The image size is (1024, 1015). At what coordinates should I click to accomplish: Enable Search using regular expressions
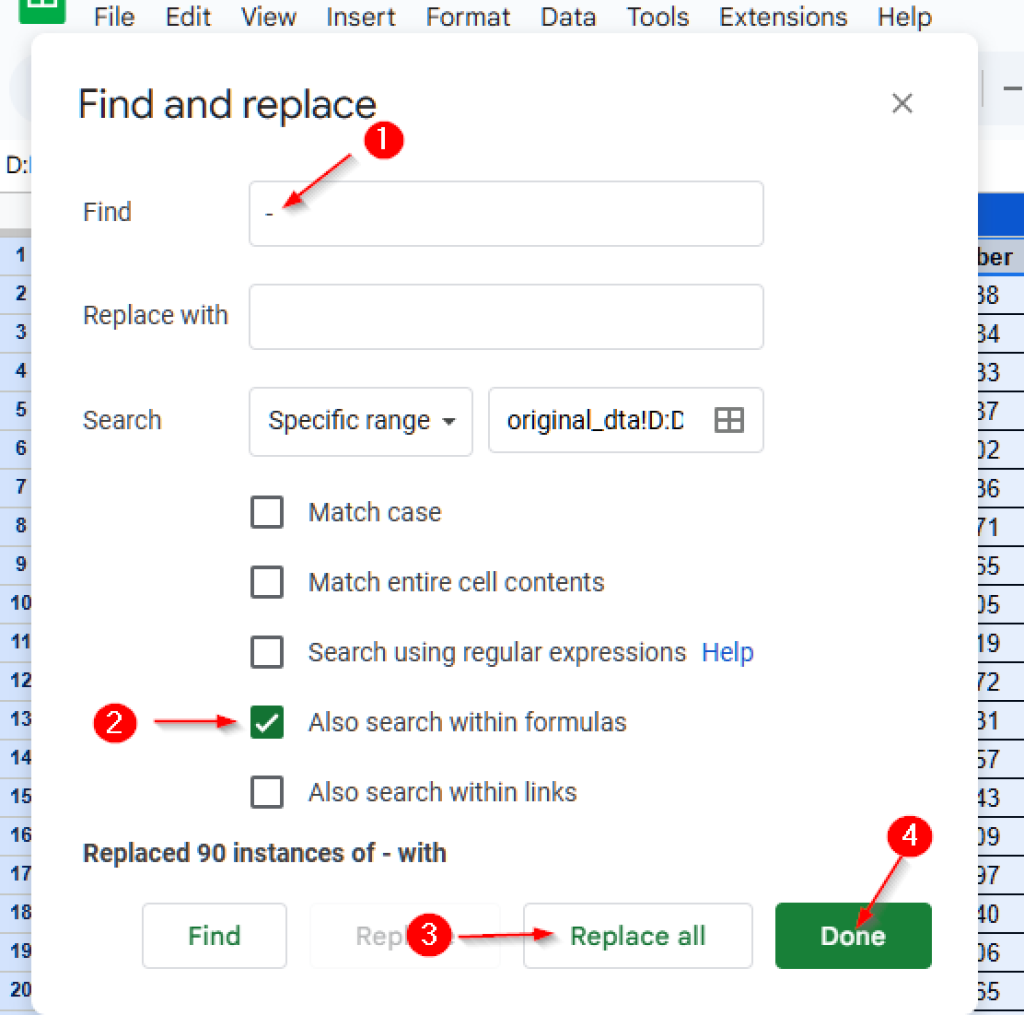point(267,652)
